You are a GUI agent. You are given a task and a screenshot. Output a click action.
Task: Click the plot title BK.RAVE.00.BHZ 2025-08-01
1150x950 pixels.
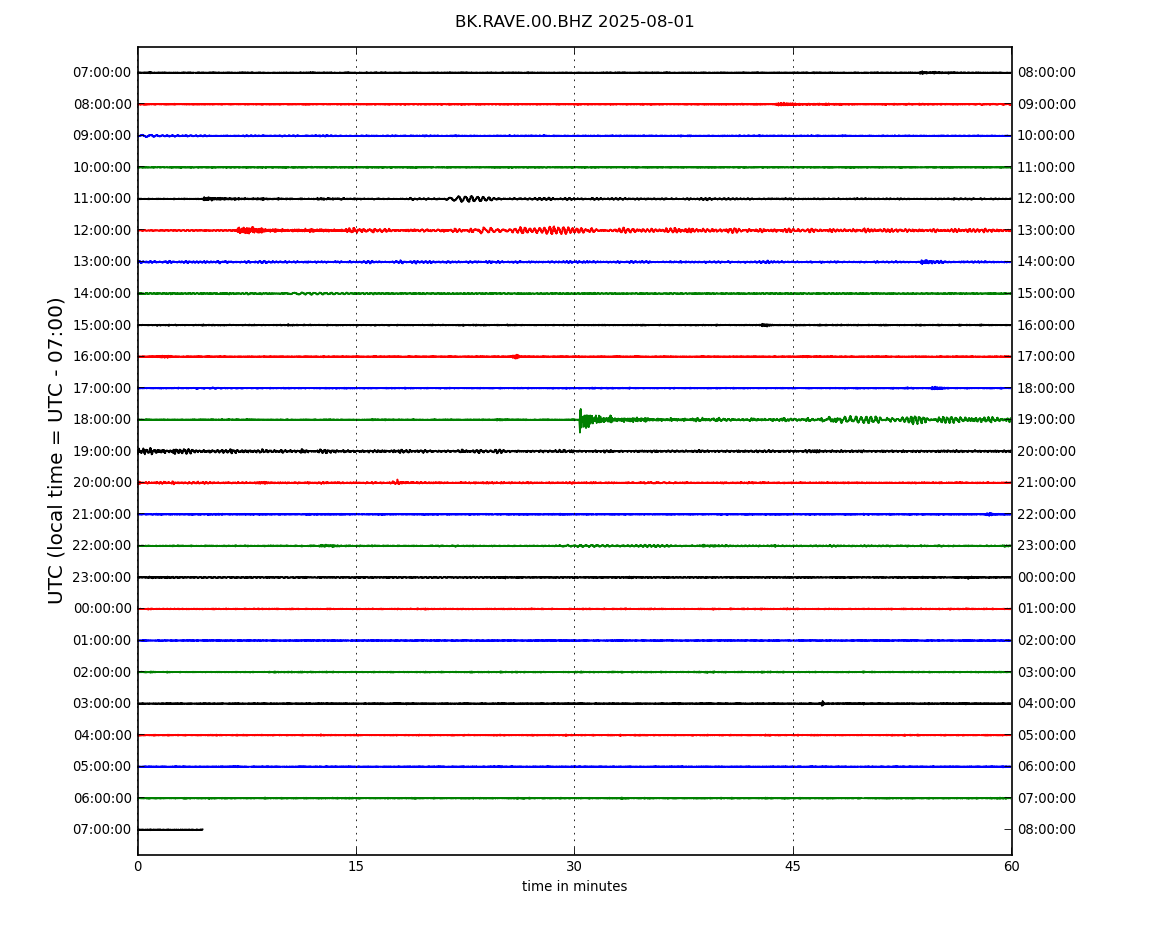click(x=574, y=22)
